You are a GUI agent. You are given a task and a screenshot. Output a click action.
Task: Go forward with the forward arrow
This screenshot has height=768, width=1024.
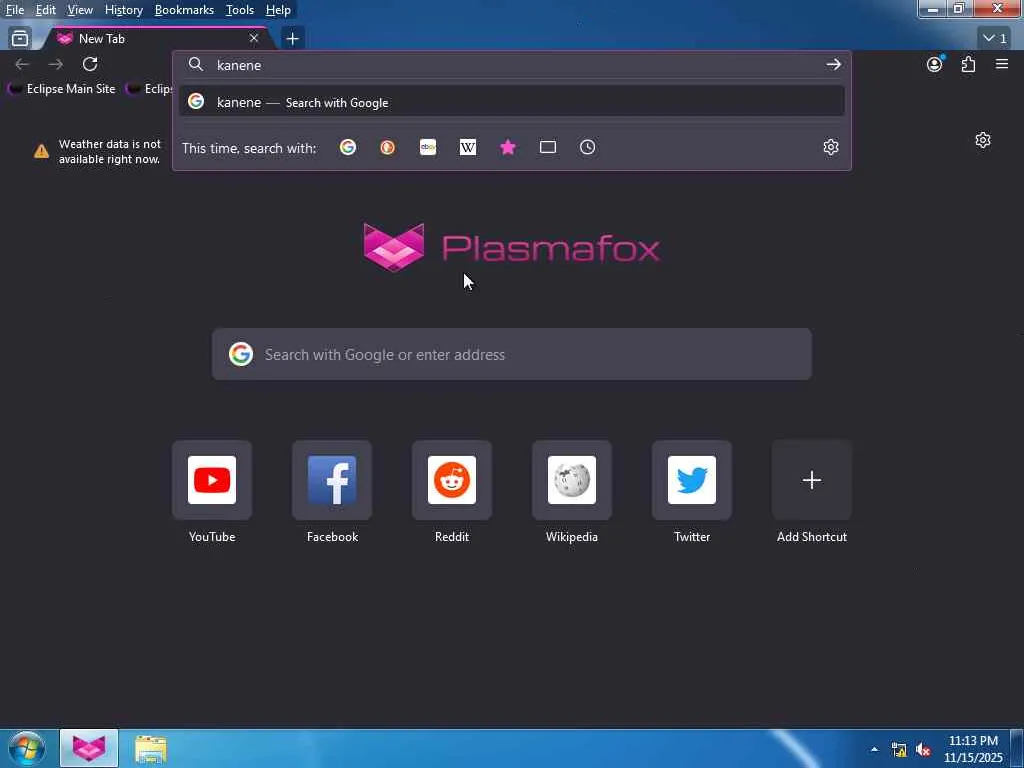point(56,64)
